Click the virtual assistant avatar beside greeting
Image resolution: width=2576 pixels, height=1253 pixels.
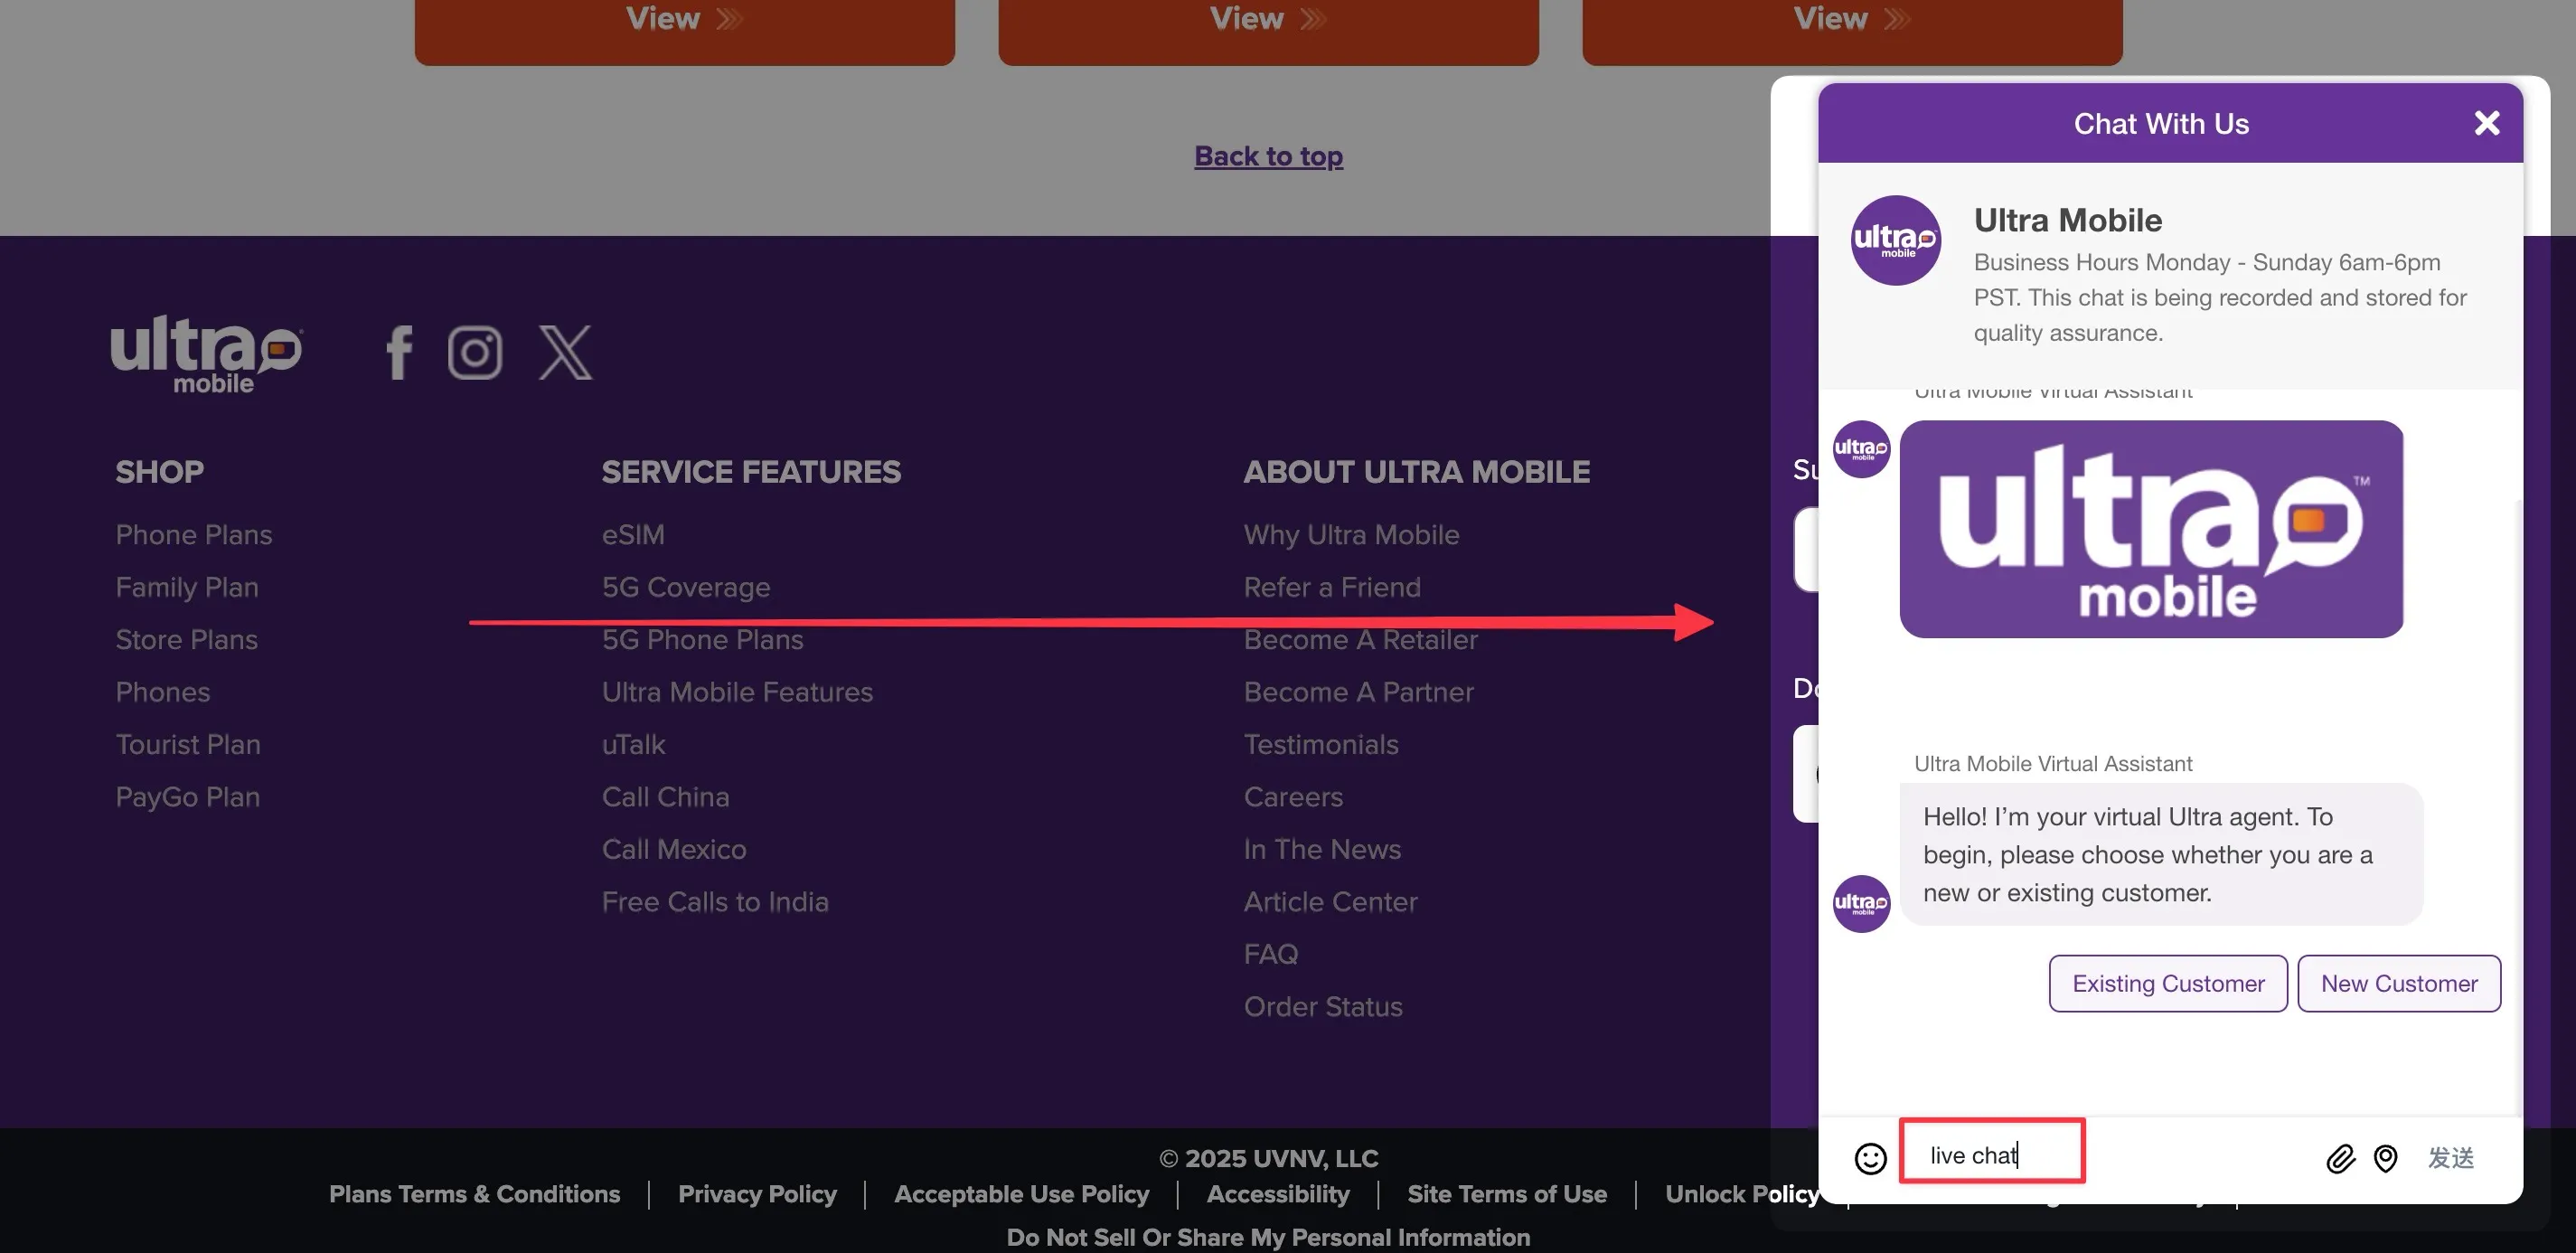tap(1861, 904)
